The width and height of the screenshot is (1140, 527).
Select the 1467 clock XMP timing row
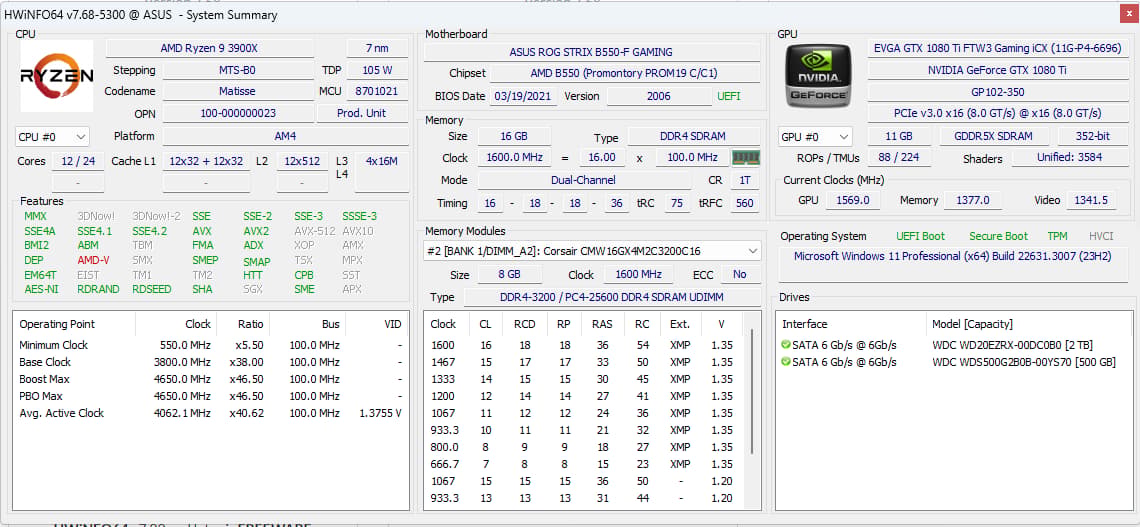tap(585, 362)
